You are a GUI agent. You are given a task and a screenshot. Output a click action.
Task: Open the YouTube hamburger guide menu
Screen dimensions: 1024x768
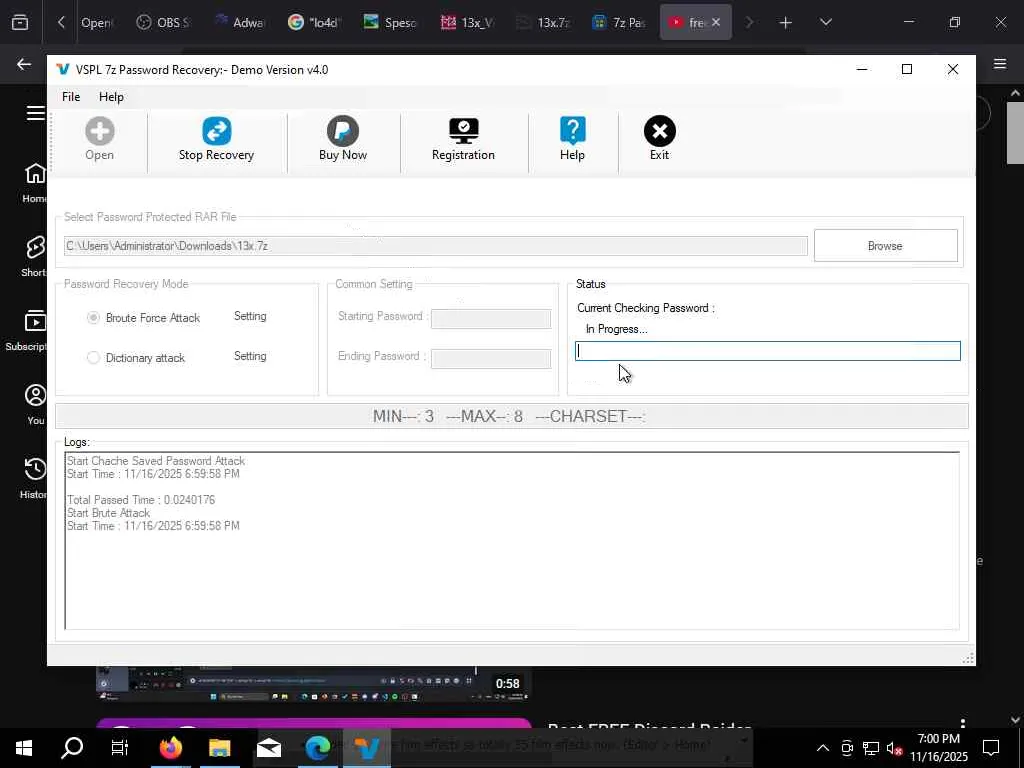(x=35, y=113)
